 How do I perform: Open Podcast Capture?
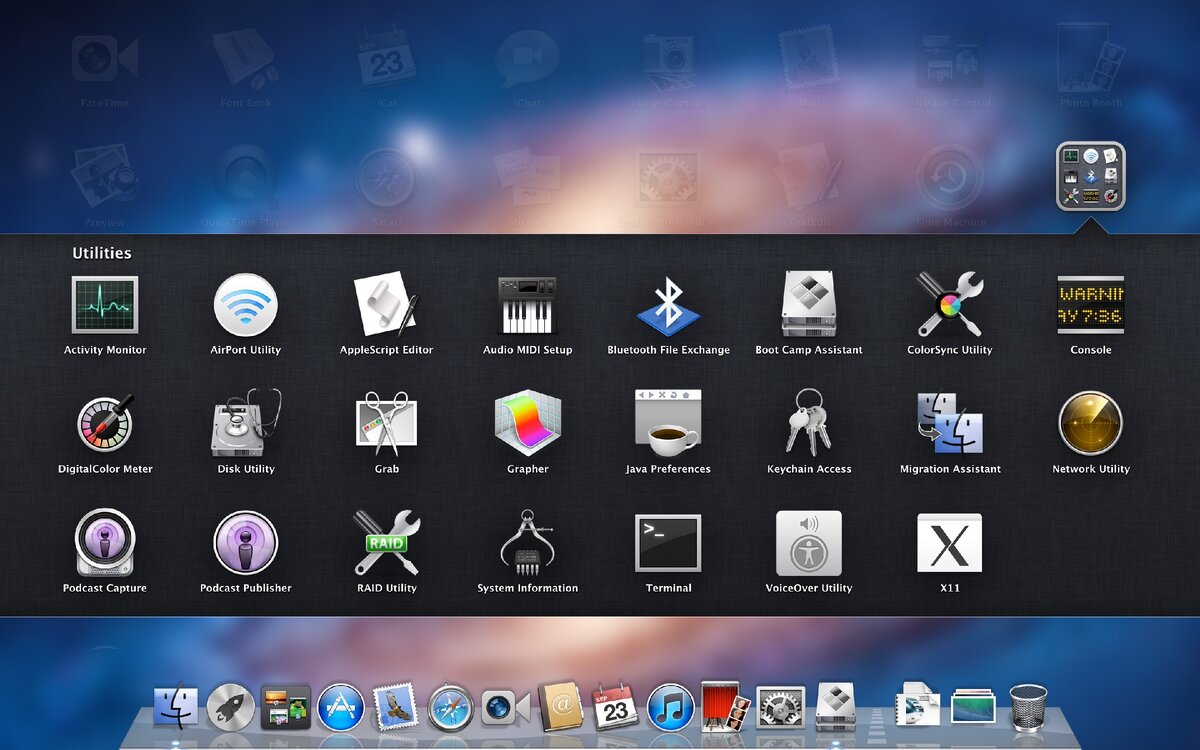105,543
